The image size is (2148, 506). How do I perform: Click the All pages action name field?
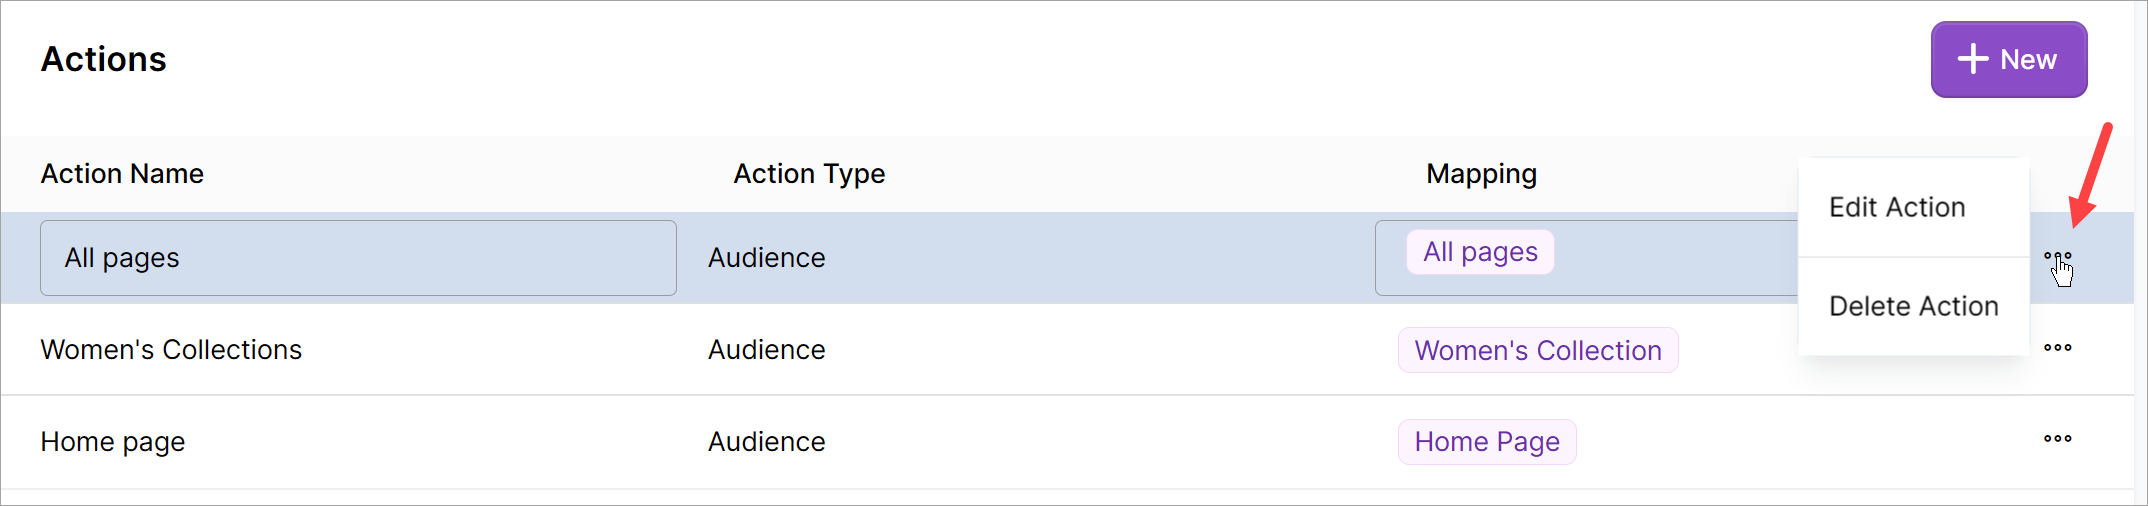[358, 258]
